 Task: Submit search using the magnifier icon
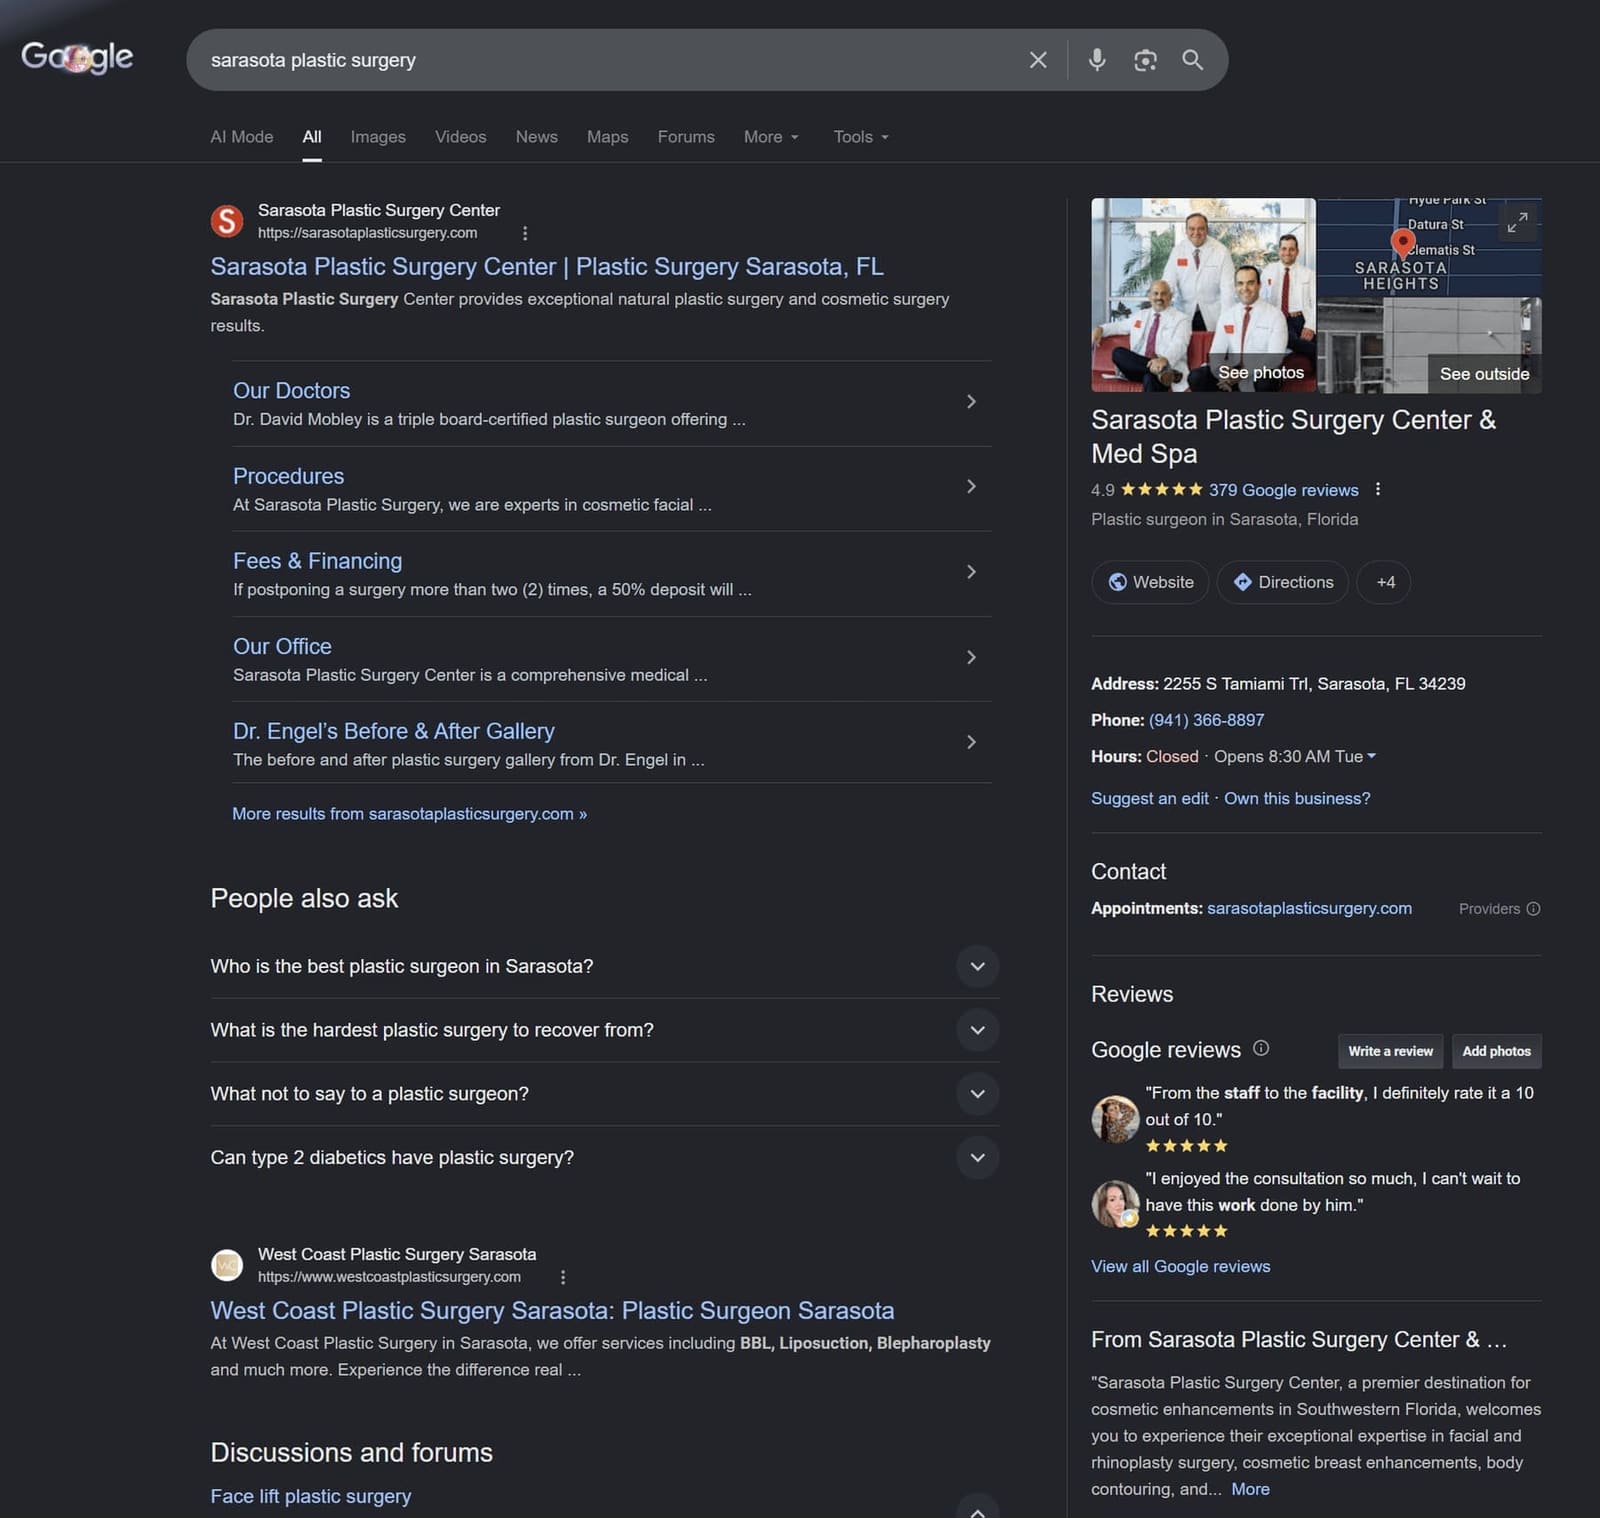1192,60
